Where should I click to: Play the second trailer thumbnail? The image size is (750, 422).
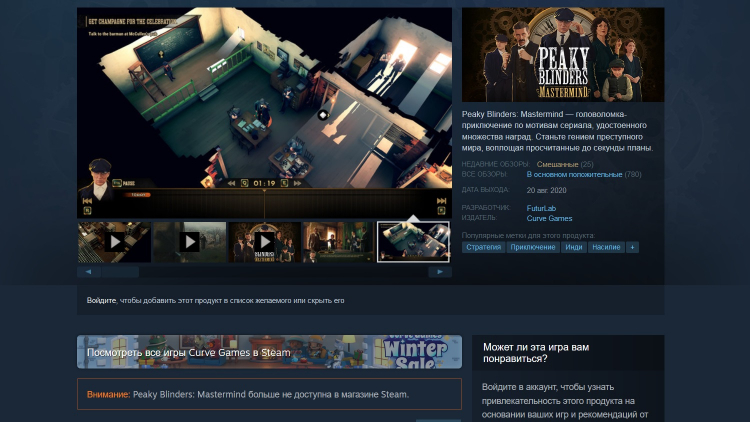189,242
